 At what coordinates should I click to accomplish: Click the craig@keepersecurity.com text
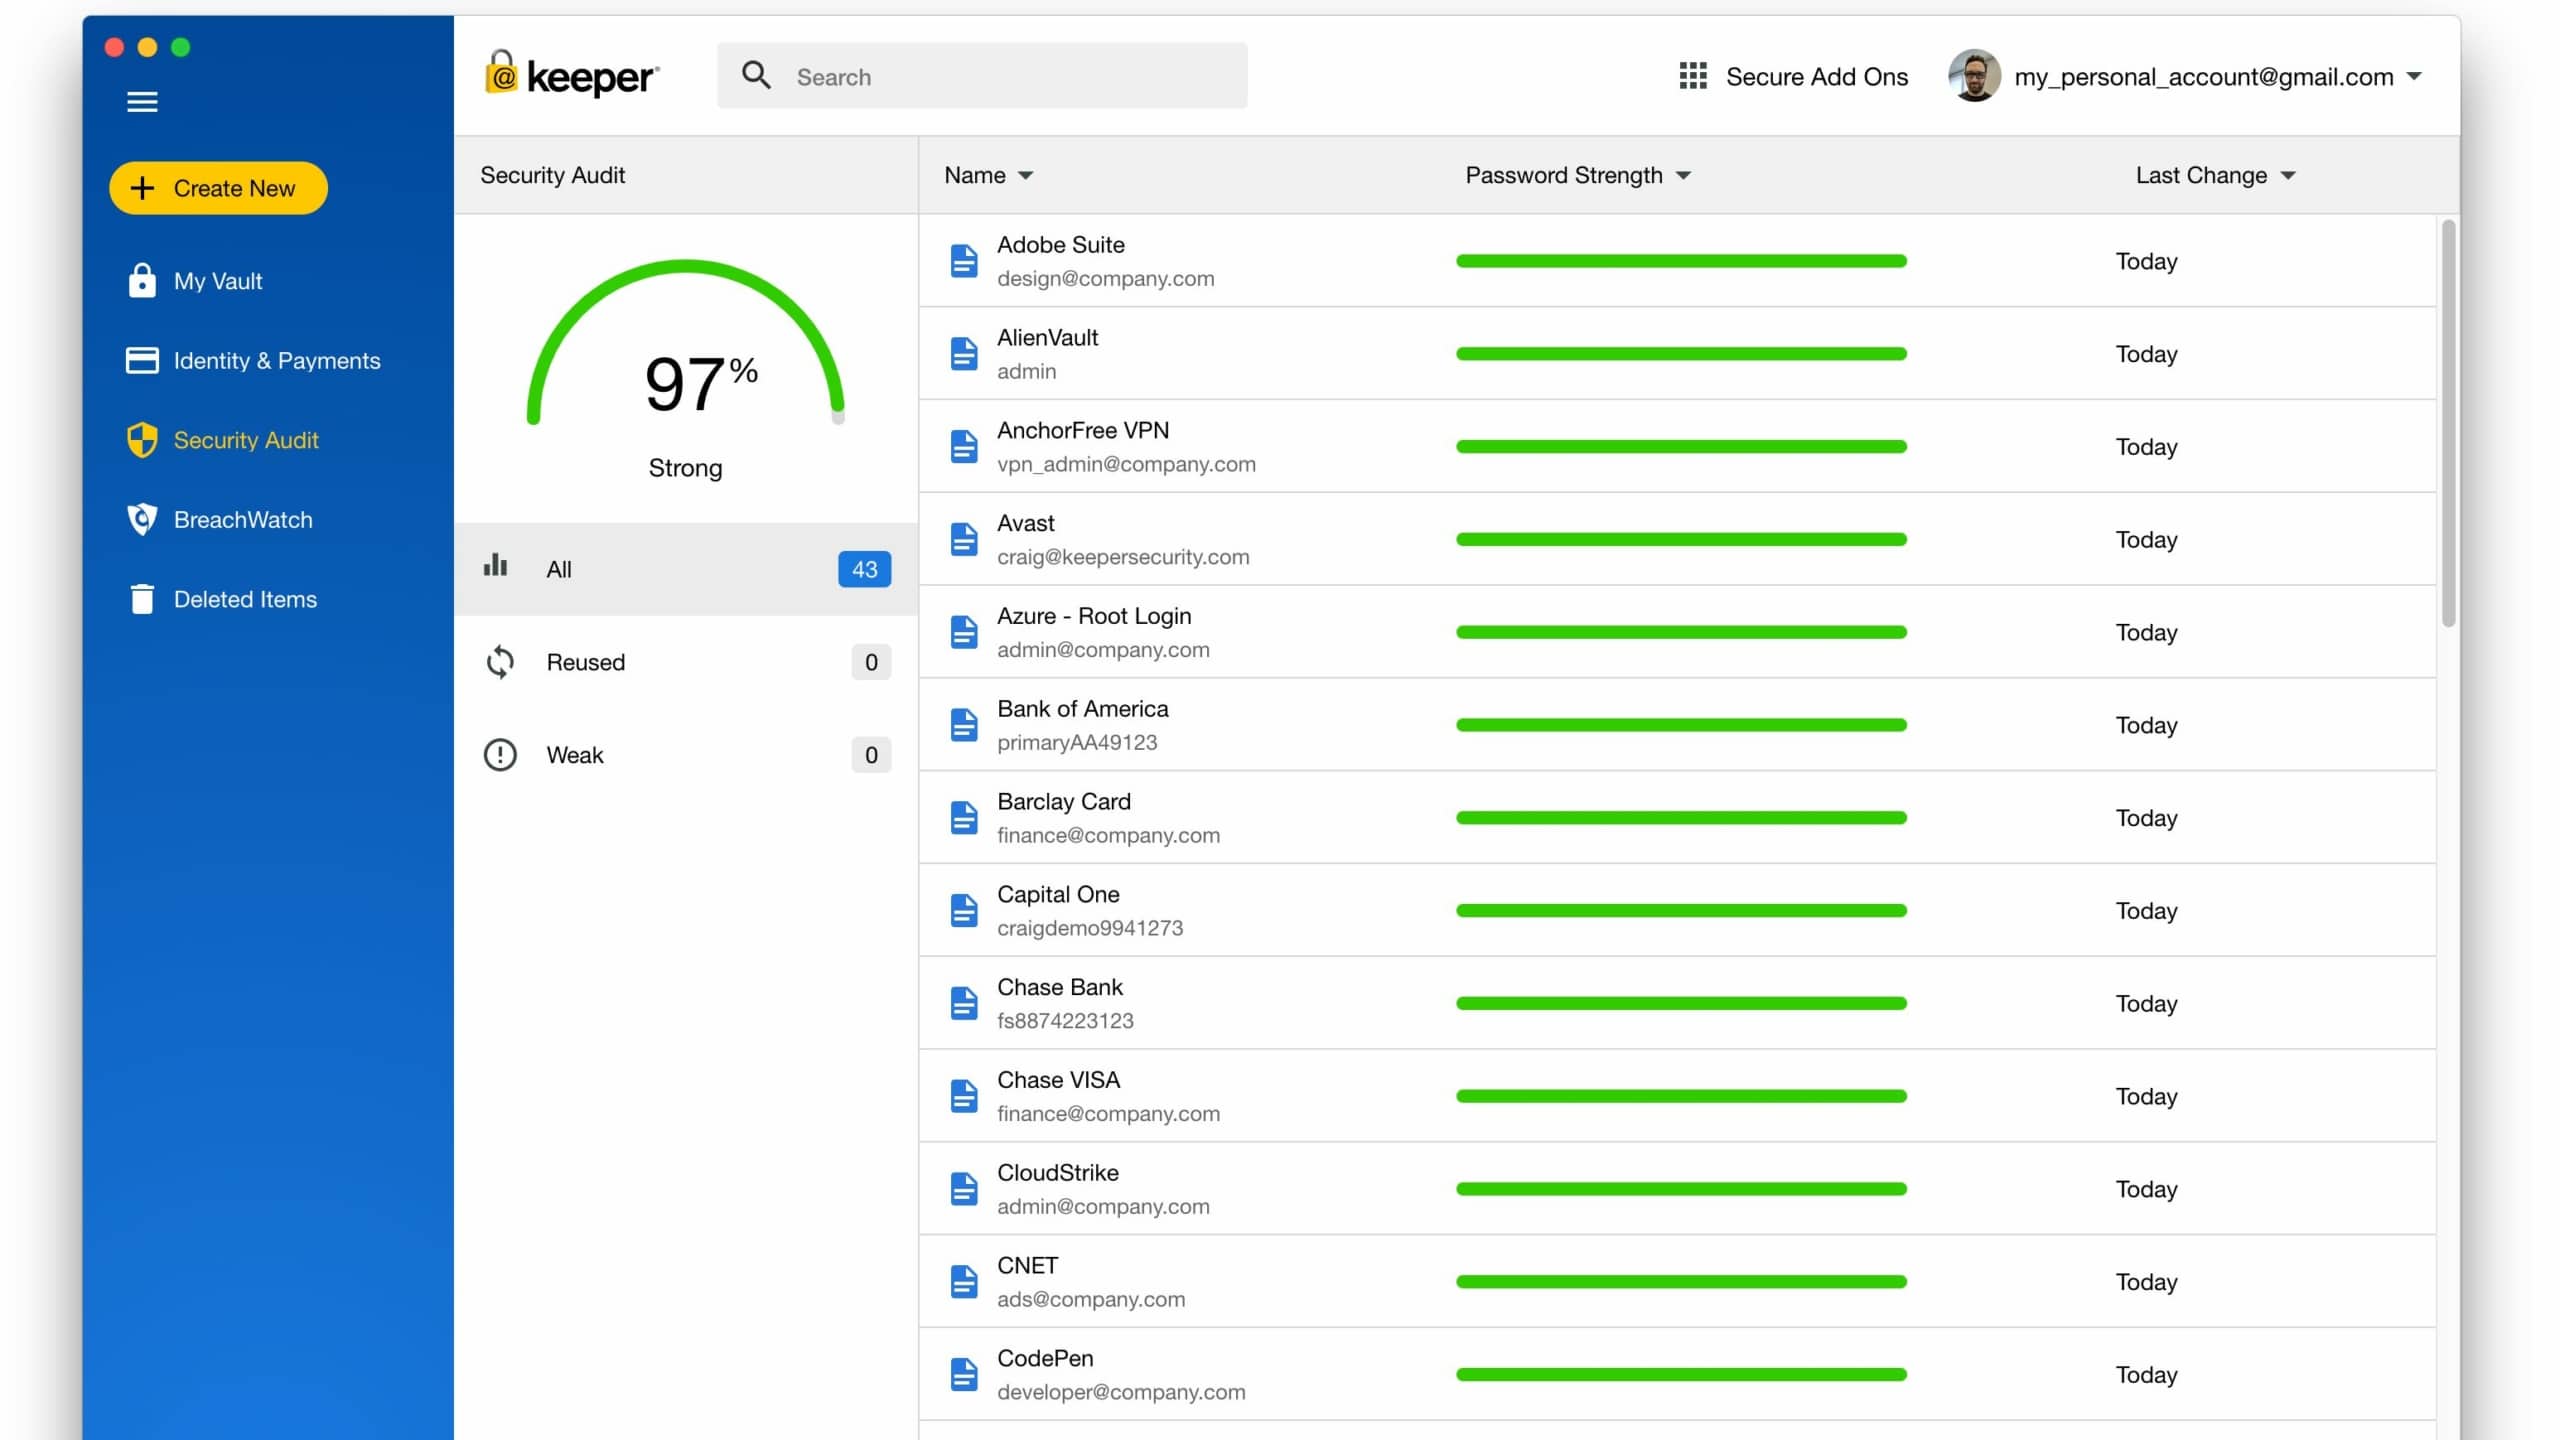pyautogui.click(x=1123, y=557)
